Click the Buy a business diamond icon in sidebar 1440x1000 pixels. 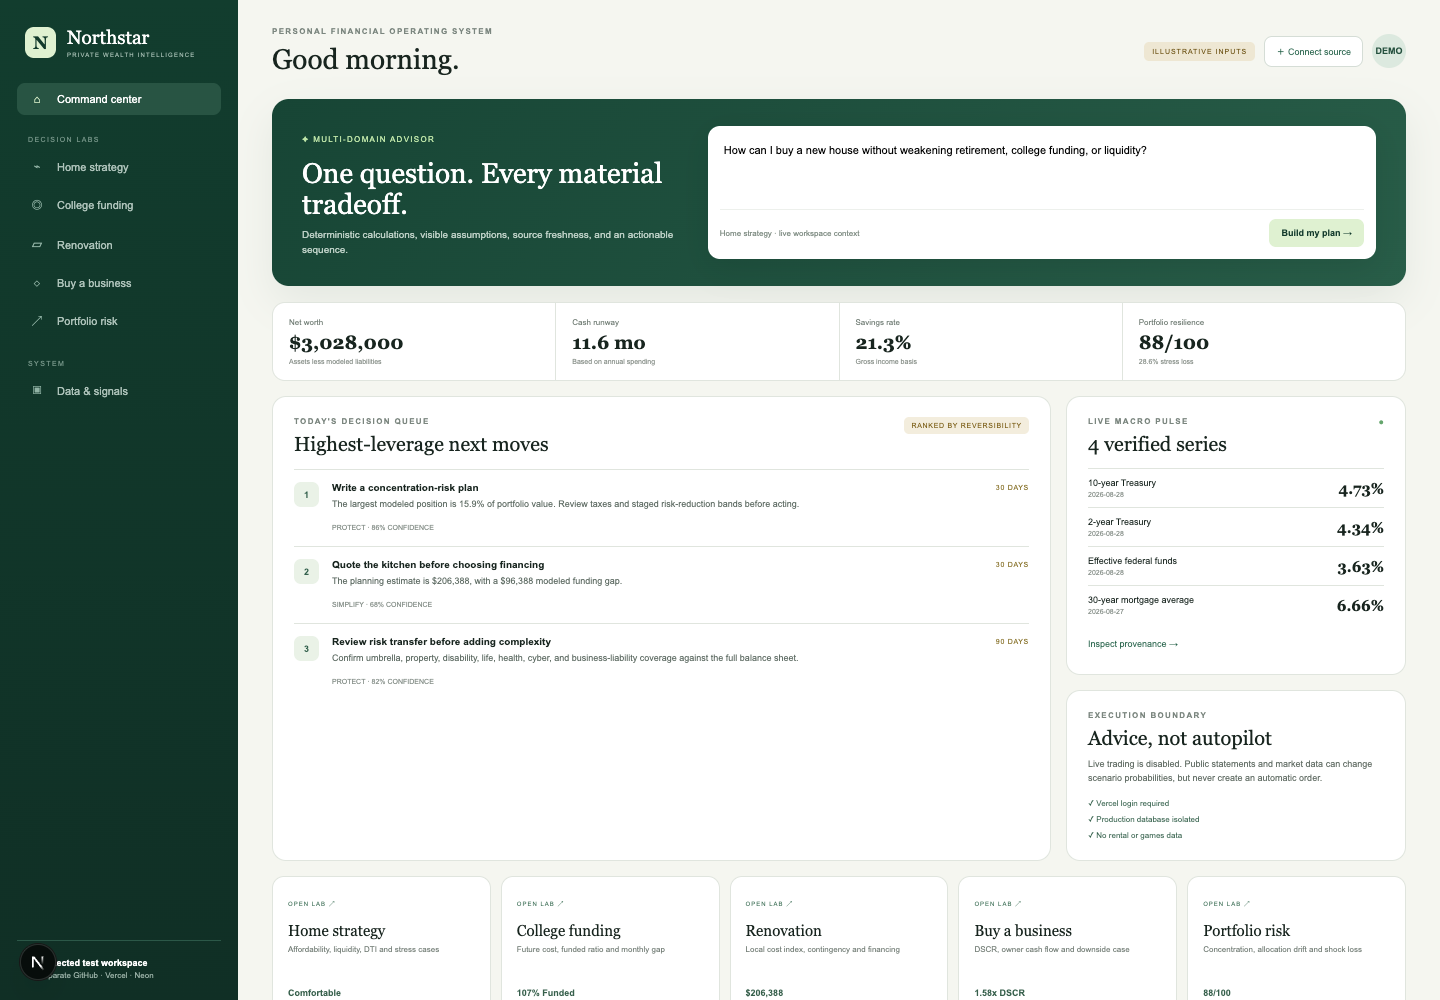(37, 283)
